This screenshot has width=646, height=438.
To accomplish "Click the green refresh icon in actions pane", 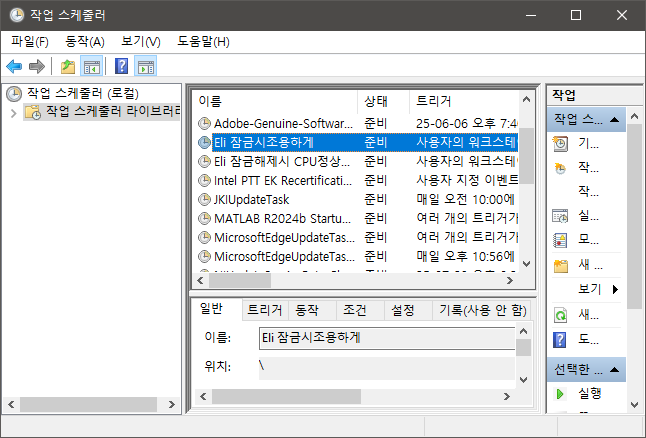I will (x=560, y=314).
